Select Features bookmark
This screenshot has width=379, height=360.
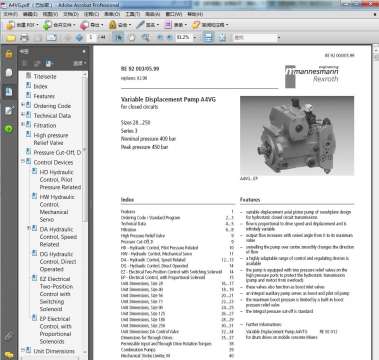[44, 96]
